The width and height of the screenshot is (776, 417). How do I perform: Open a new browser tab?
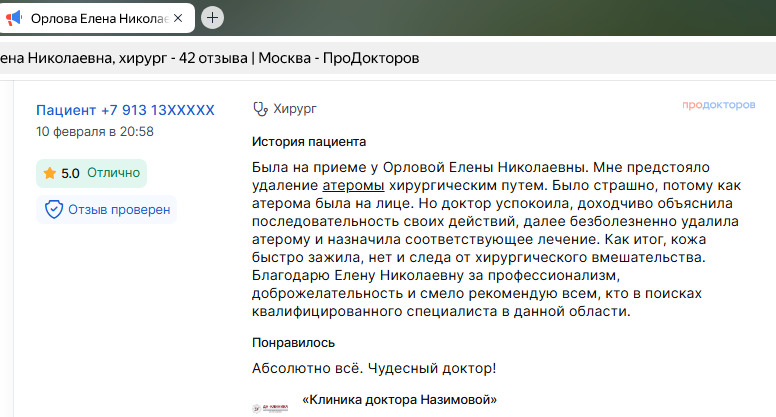(x=212, y=18)
